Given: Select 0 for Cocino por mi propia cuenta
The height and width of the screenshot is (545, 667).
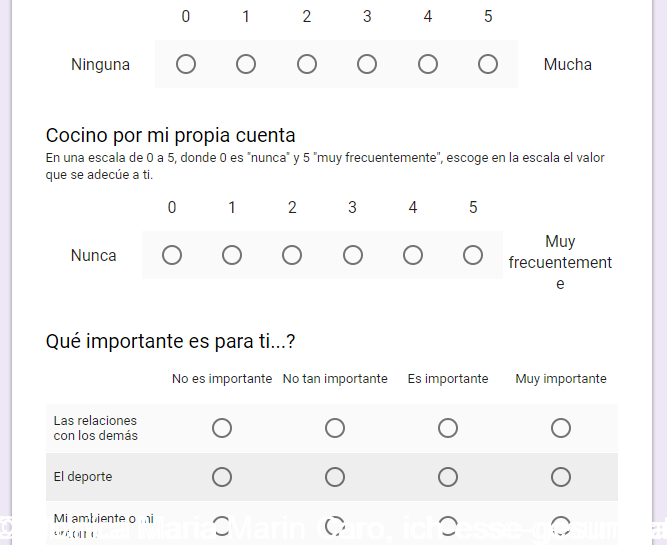Looking at the screenshot, I should click(172, 255).
